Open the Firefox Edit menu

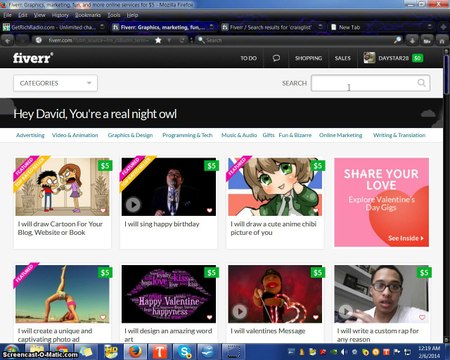23,15
